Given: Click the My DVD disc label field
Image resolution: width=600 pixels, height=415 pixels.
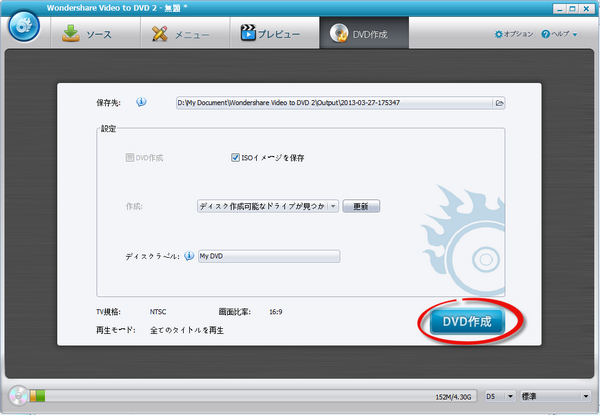Looking at the screenshot, I should click(269, 256).
